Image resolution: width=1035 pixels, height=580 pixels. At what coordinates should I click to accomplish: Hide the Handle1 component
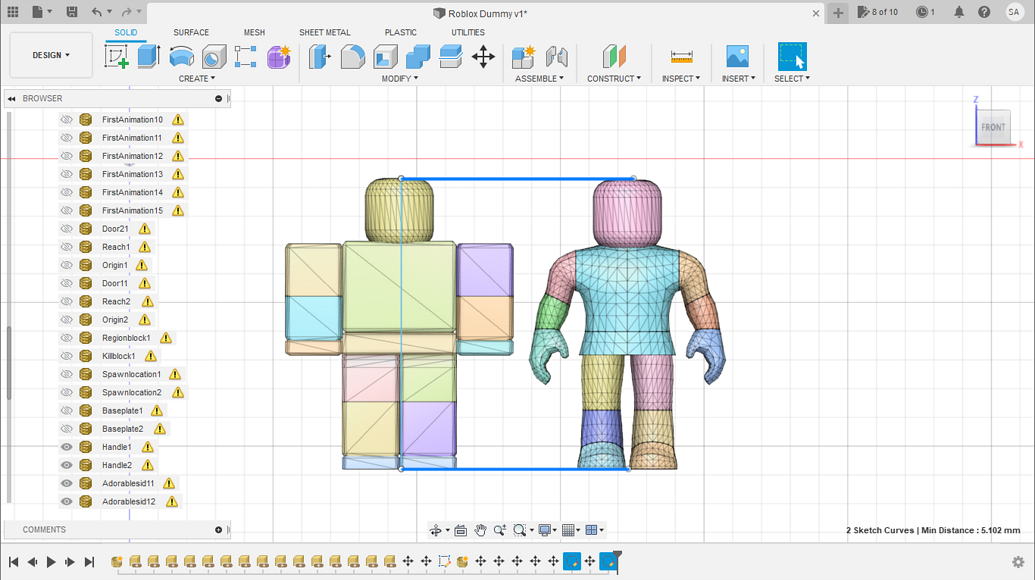(x=67, y=447)
